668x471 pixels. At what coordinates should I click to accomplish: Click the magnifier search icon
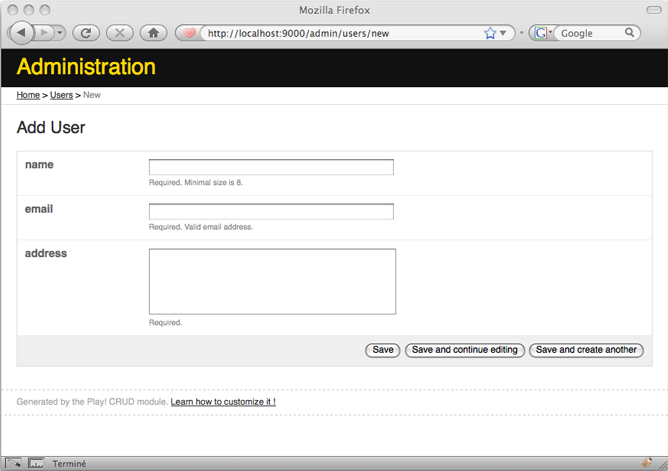tap(630, 33)
